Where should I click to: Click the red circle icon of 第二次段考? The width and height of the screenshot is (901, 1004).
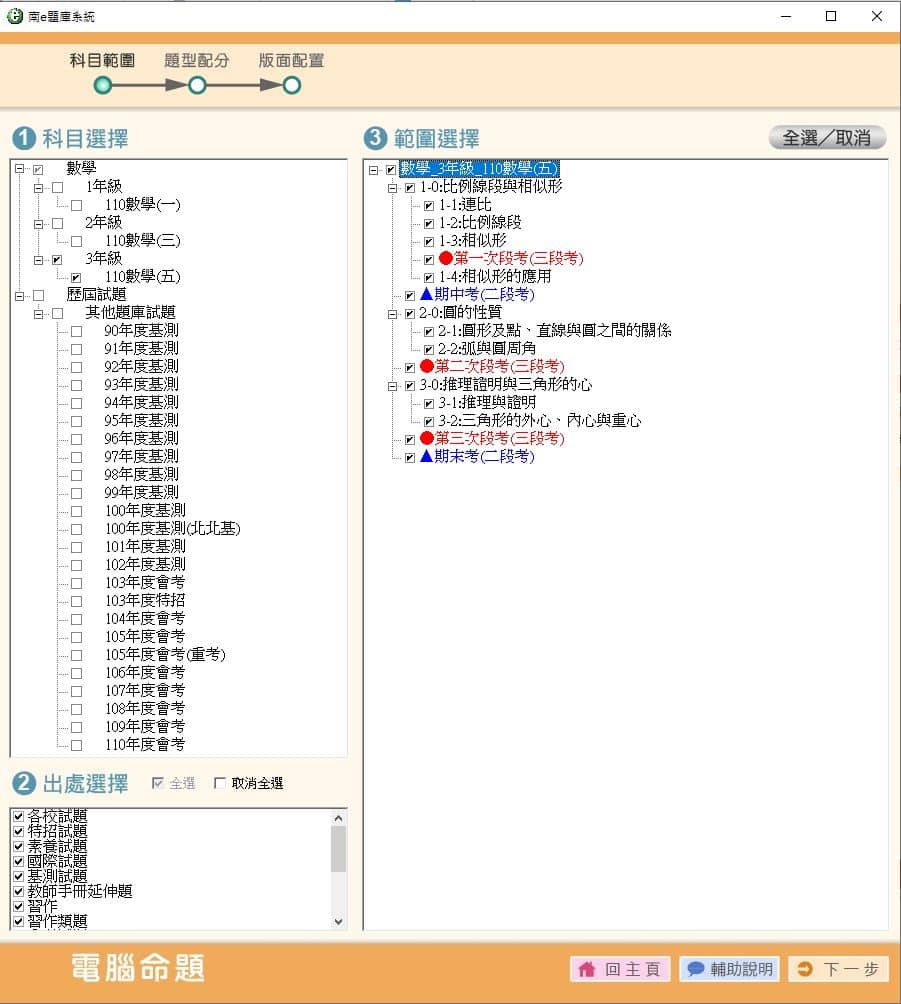427,366
